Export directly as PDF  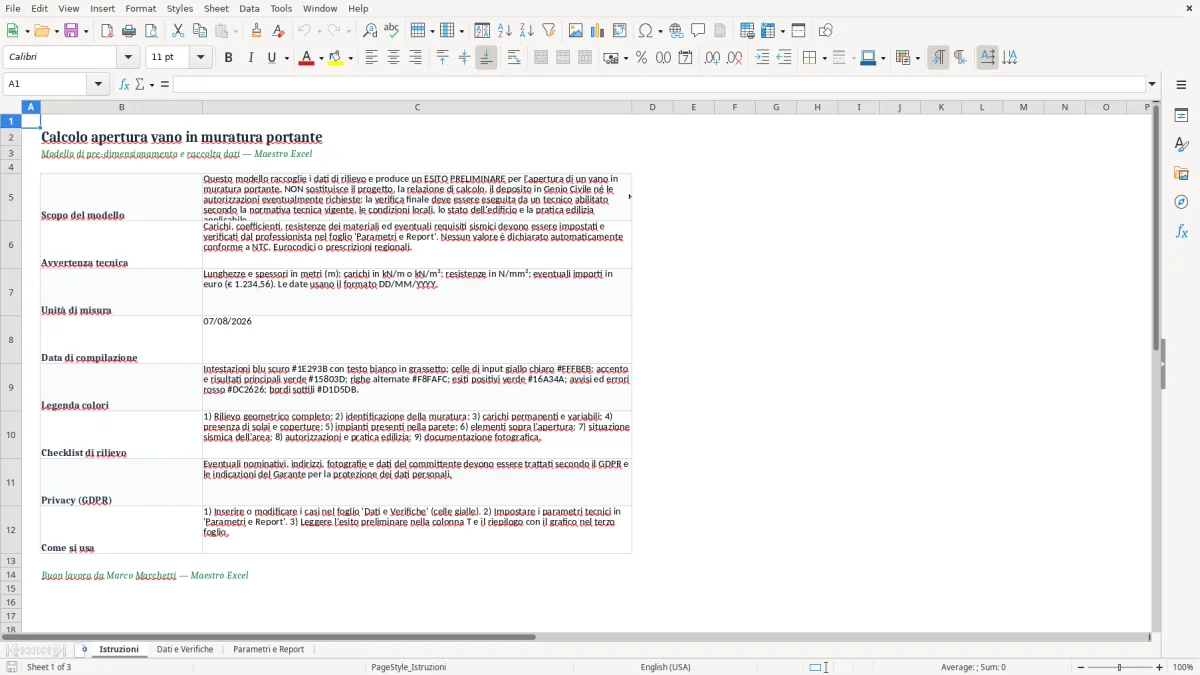point(107,31)
